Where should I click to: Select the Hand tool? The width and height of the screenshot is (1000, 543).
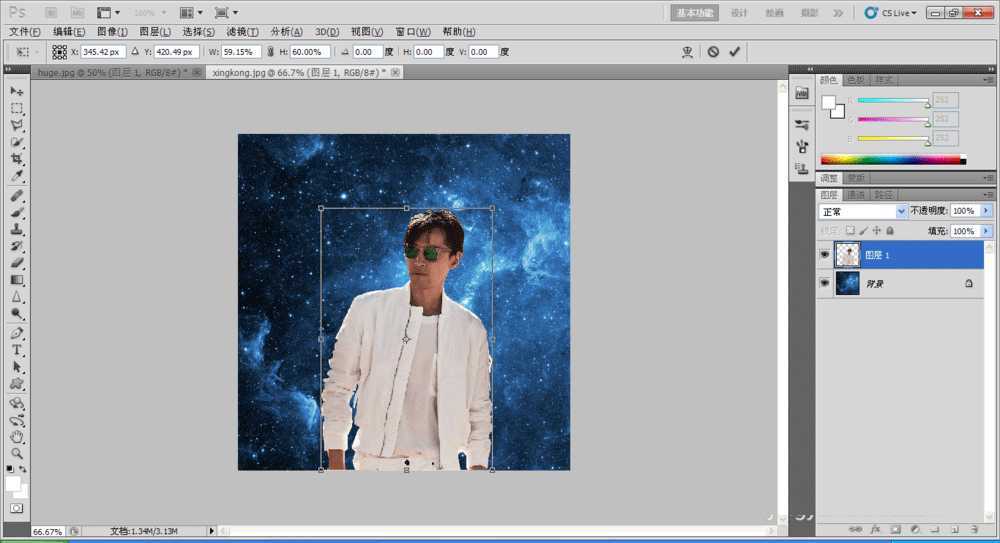(x=17, y=437)
